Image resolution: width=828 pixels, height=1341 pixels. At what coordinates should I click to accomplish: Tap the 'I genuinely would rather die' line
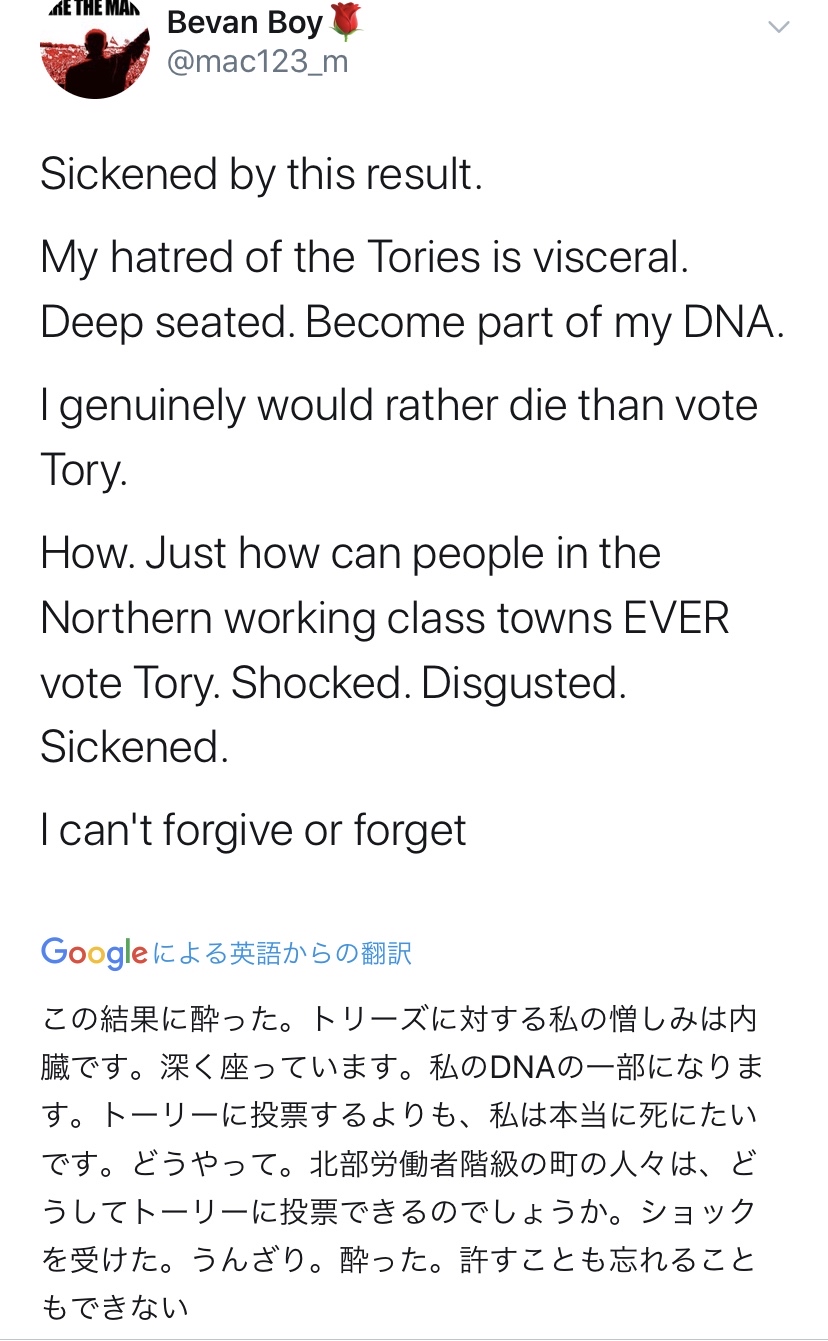pyautogui.click(x=398, y=406)
